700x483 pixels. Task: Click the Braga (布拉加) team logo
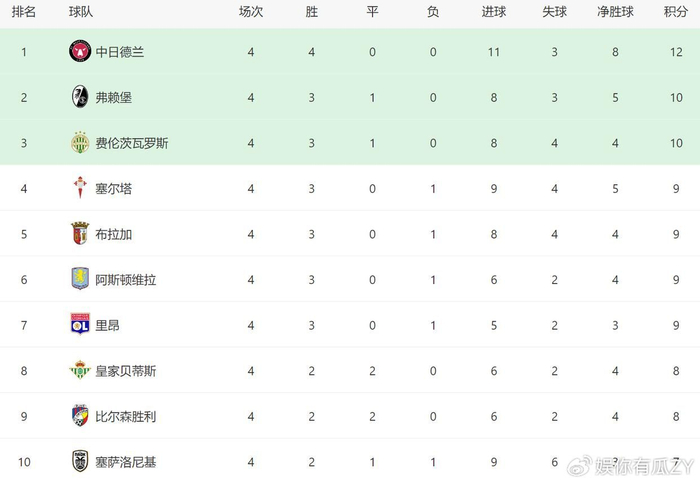[80, 233]
